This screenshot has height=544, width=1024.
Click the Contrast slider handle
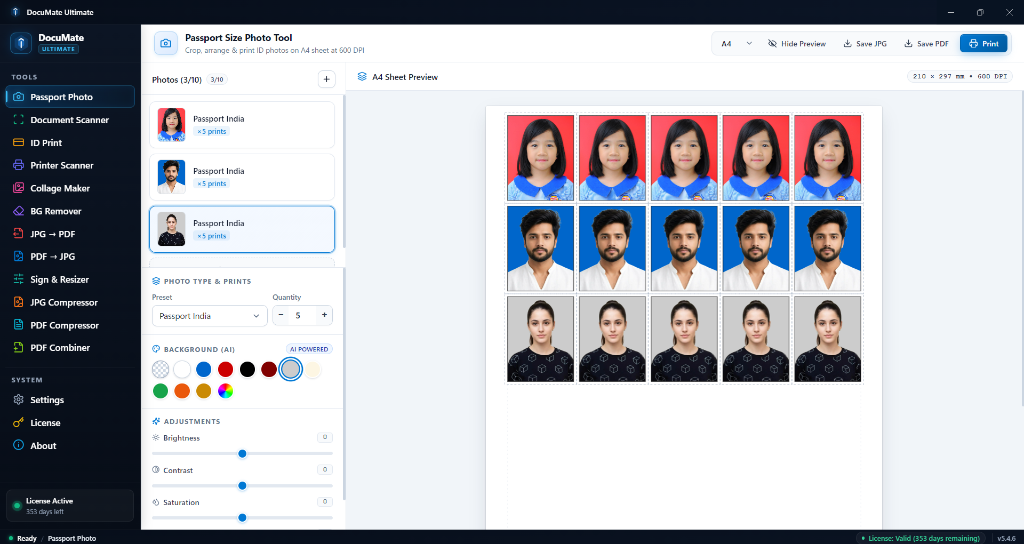point(242,486)
